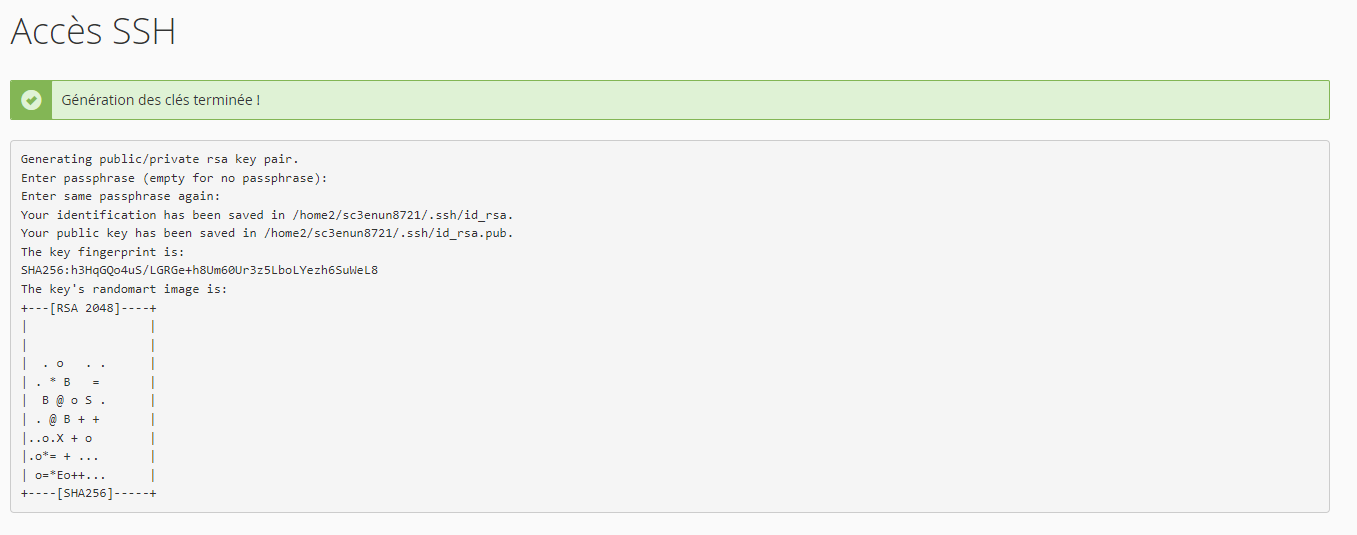Click the "Enter passphrase (empty for no passphrase)" line
The height and width of the screenshot is (535, 1357).
tap(174, 178)
